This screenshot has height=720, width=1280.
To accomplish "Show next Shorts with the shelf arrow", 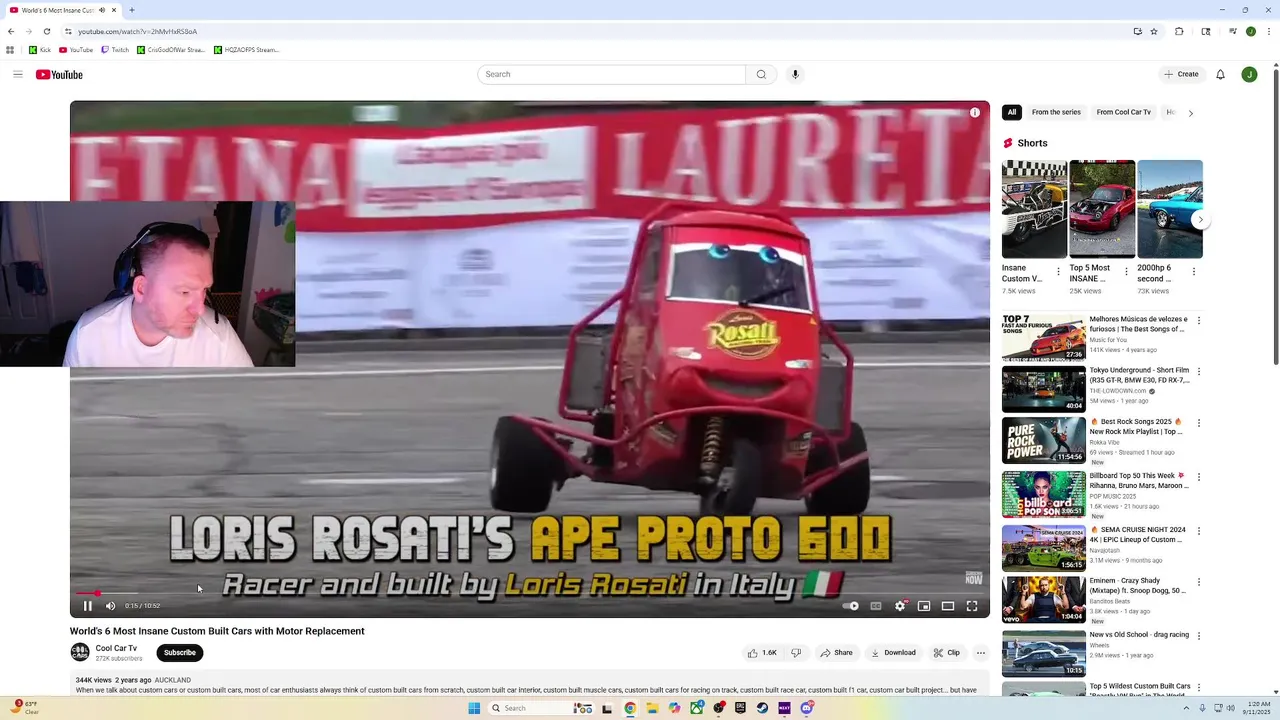I will pos(1200,220).
